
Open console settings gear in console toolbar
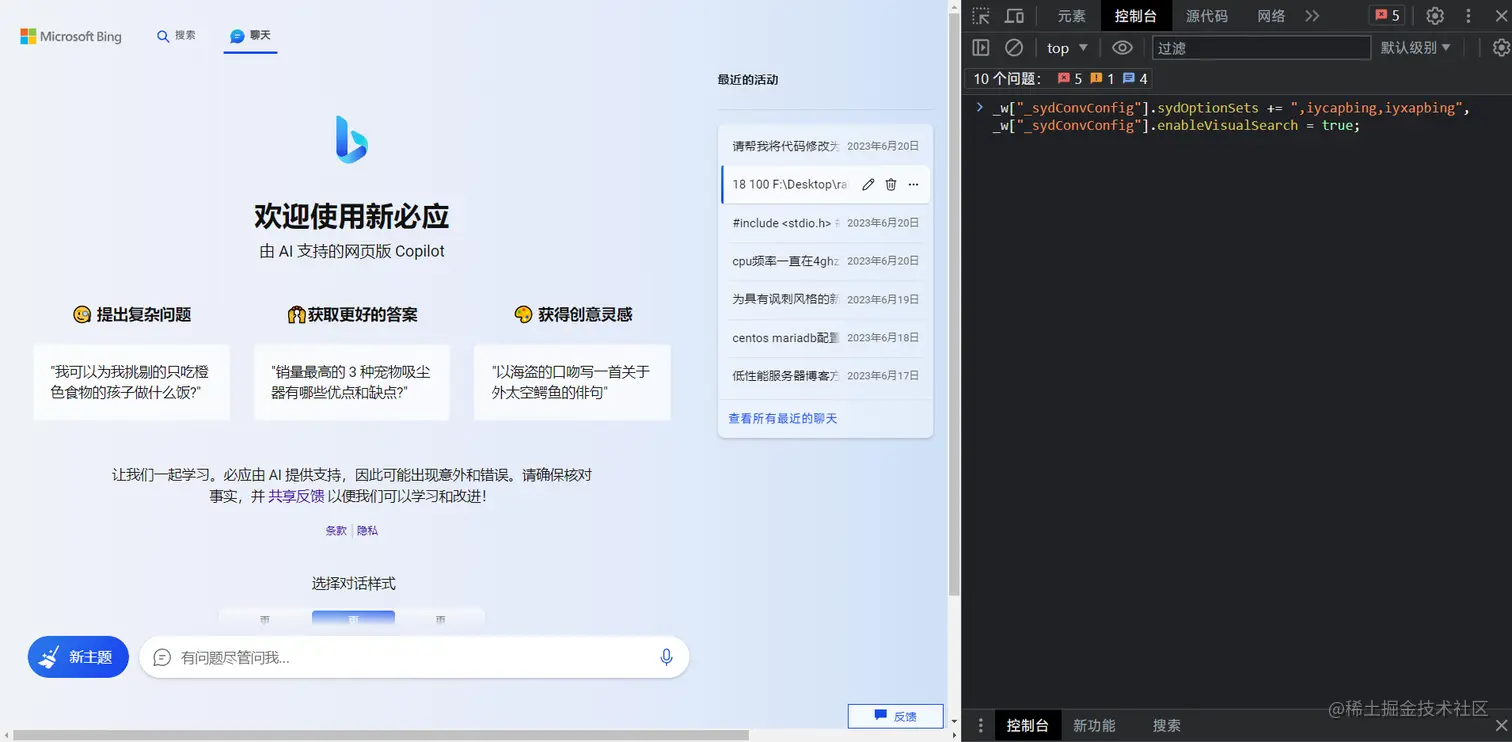[x=1501, y=48]
